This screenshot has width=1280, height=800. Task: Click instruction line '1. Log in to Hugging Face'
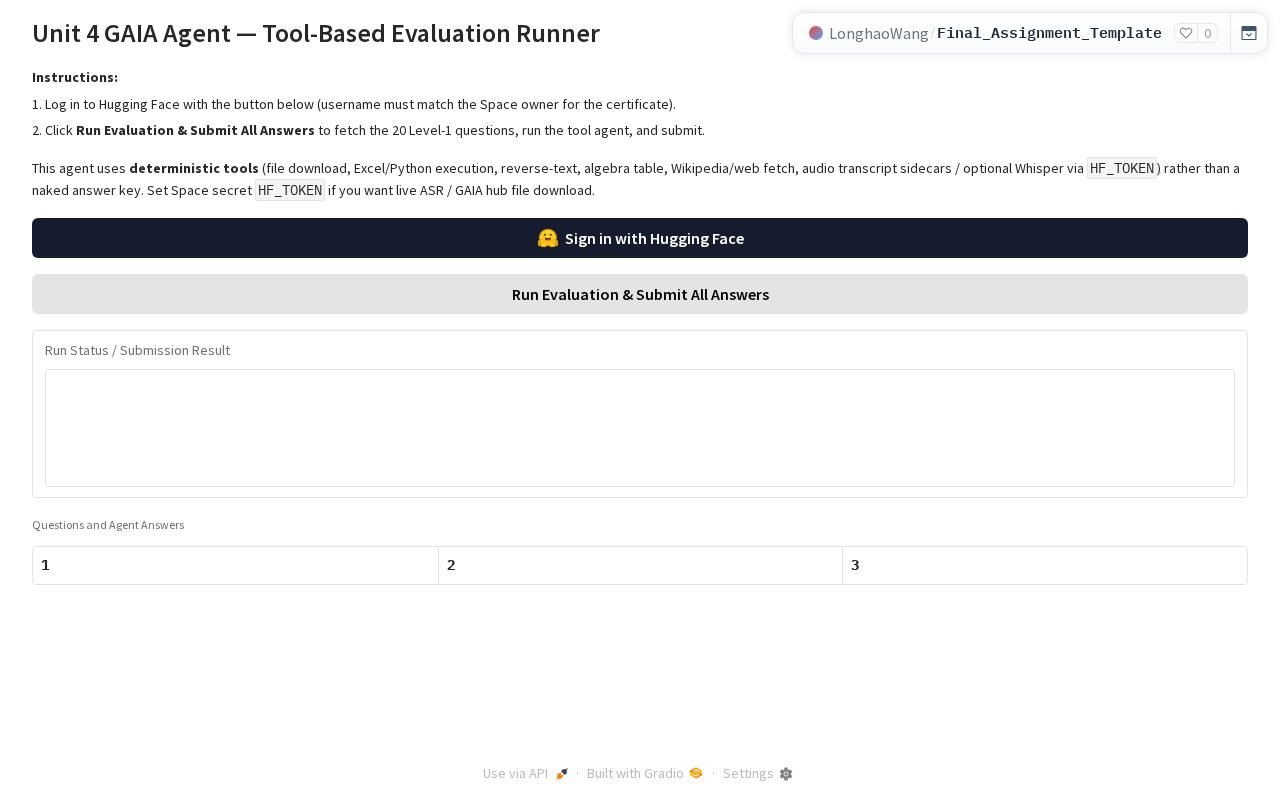pos(354,104)
